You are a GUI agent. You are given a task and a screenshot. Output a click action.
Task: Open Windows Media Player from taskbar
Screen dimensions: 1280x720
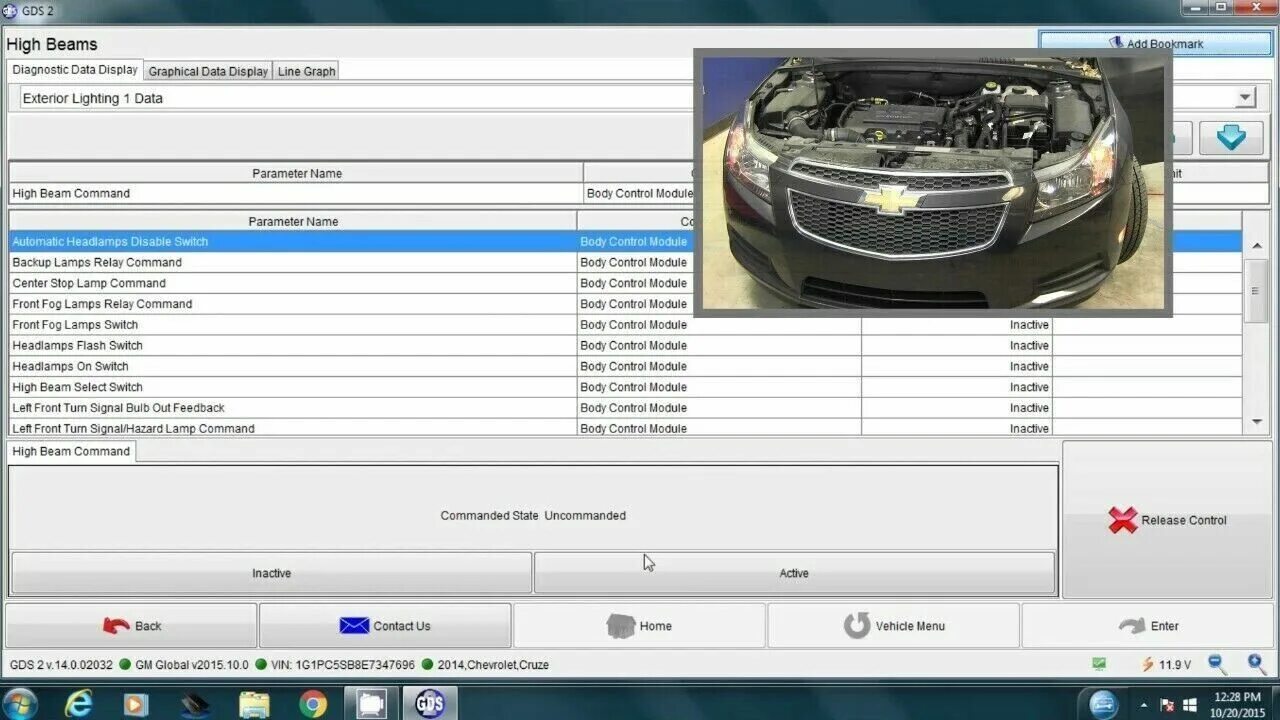point(135,704)
